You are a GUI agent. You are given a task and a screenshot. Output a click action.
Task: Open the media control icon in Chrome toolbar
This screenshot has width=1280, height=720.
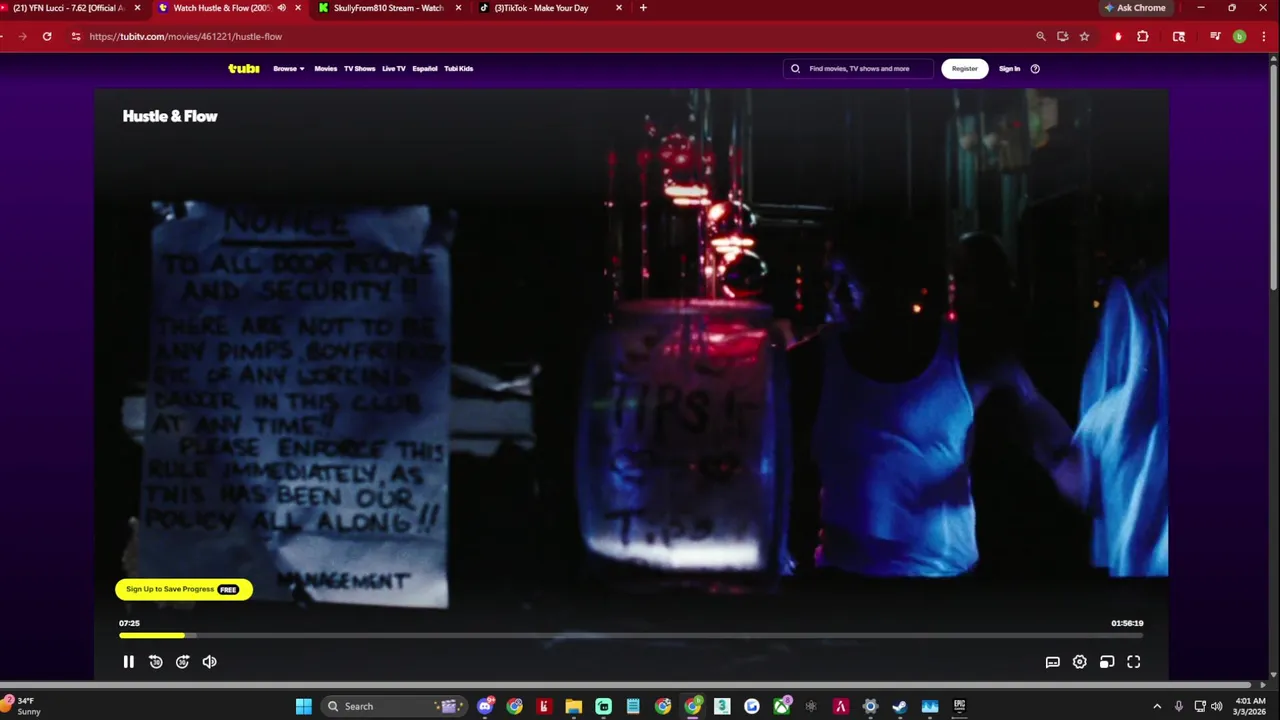pyautogui.click(x=1215, y=36)
